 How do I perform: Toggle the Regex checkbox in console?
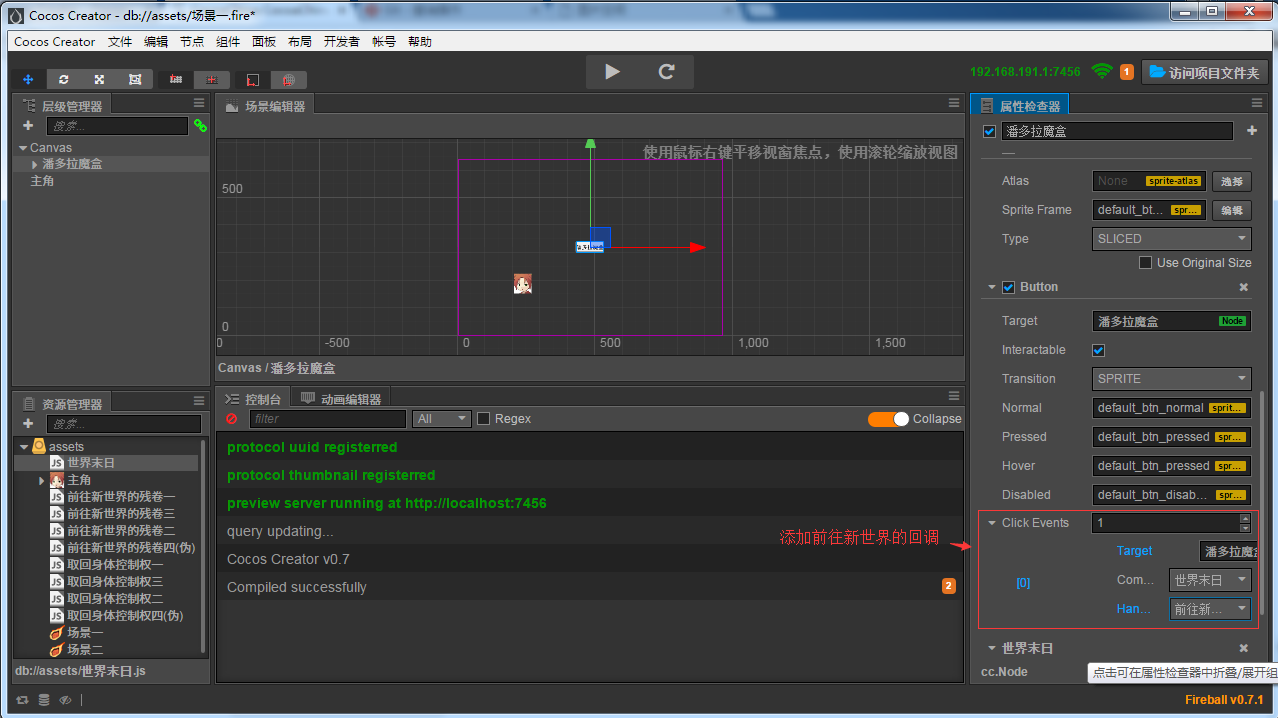[x=484, y=419]
